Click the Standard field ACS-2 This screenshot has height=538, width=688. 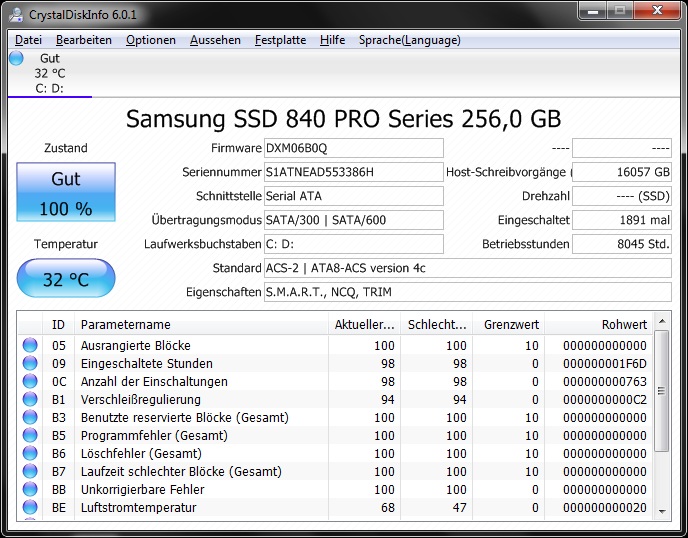click(x=468, y=268)
